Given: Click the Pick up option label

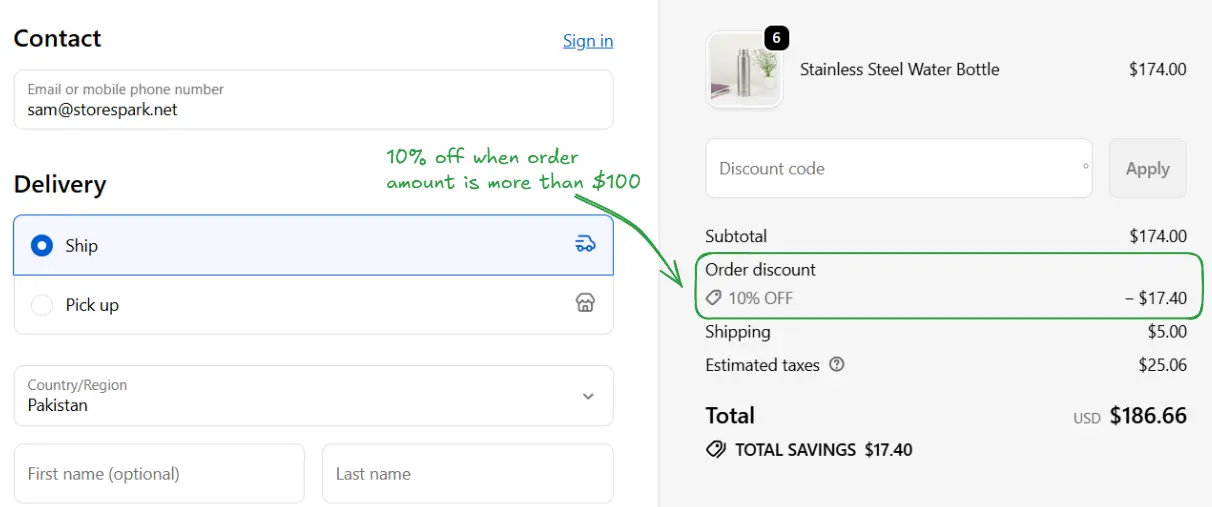Looking at the screenshot, I should [92, 305].
